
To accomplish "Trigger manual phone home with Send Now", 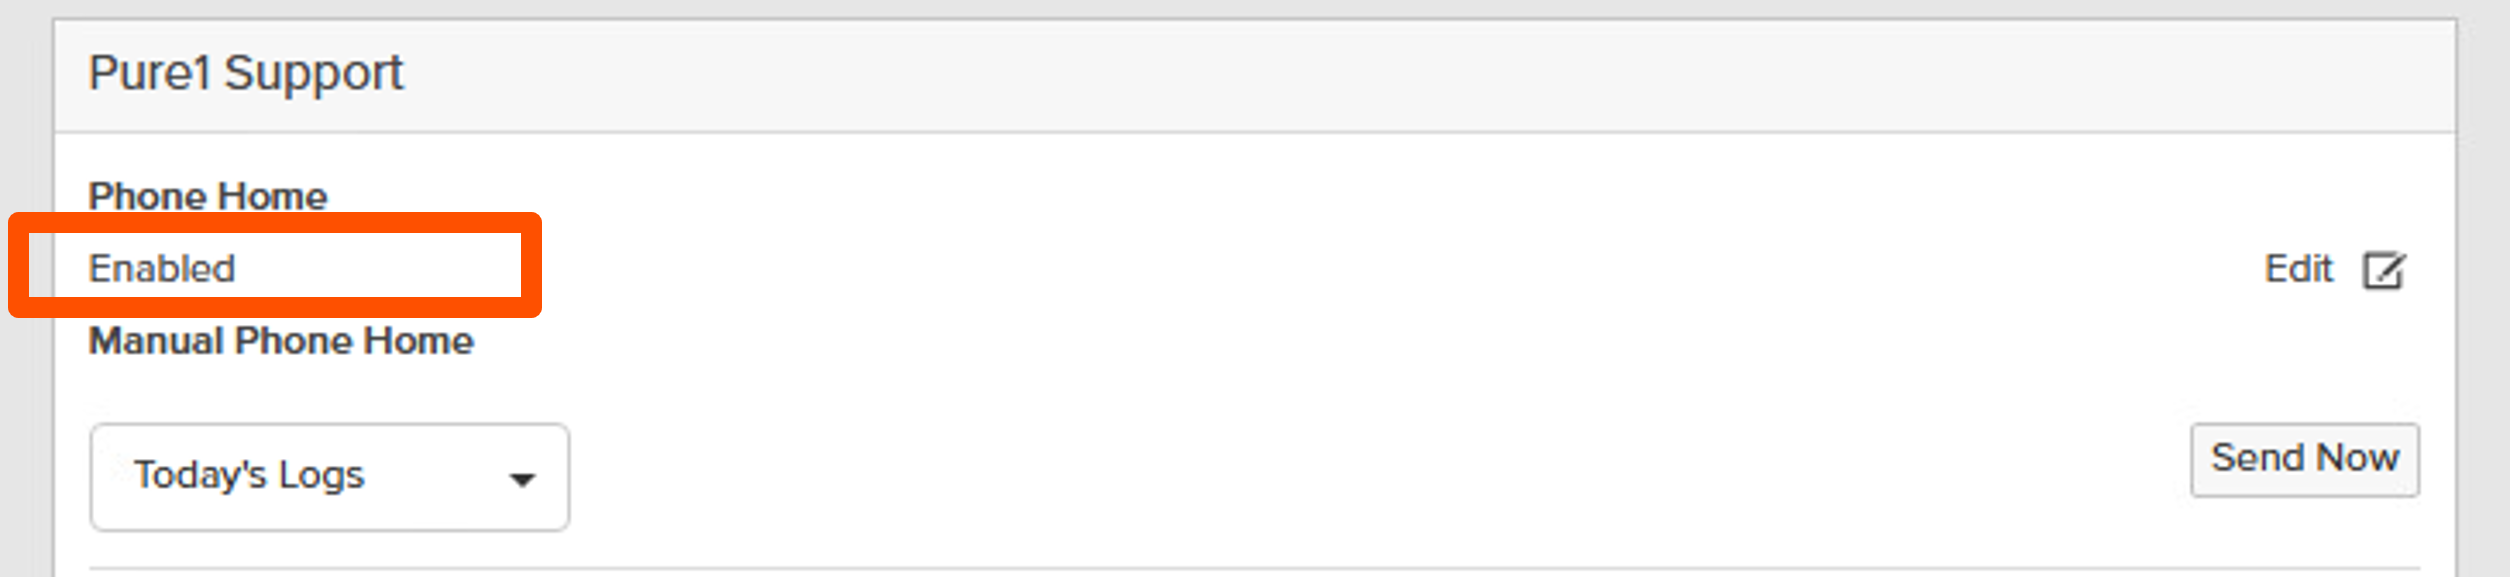I will (2304, 459).
